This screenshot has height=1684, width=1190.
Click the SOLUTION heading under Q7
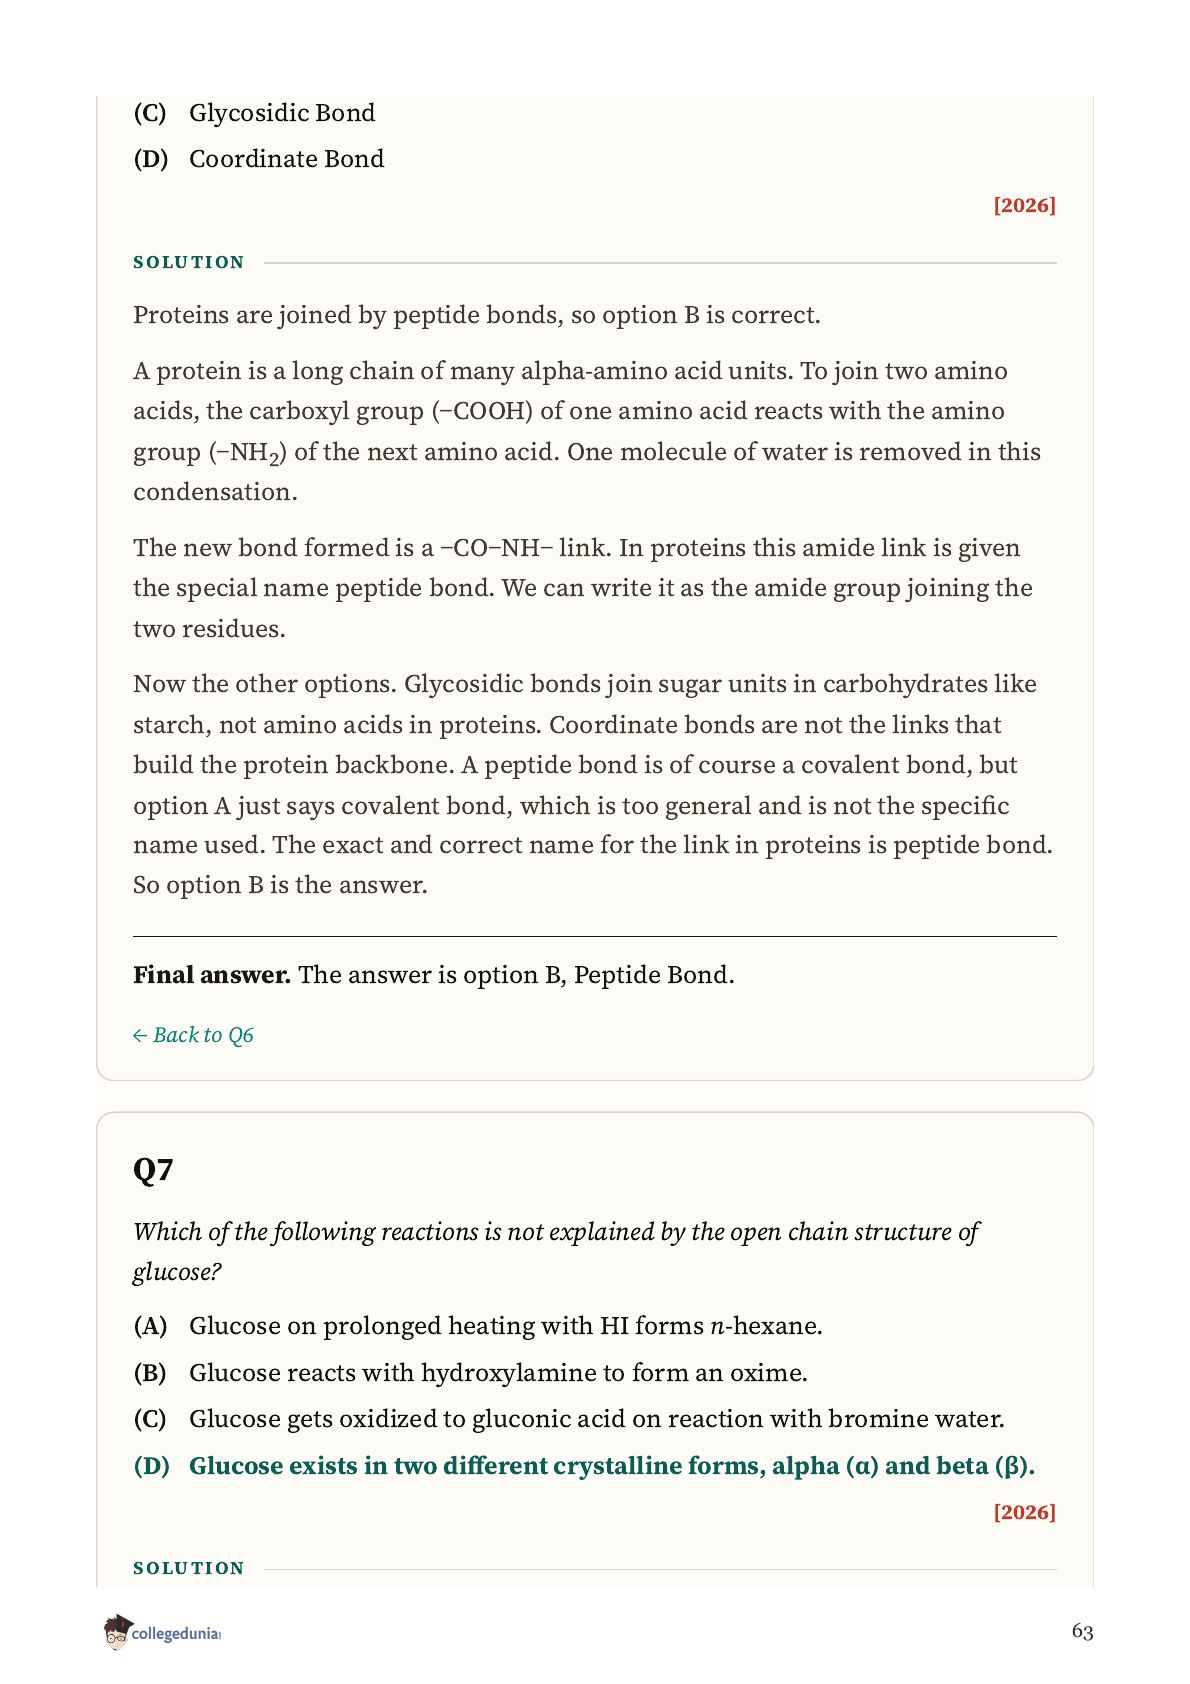tap(189, 1568)
